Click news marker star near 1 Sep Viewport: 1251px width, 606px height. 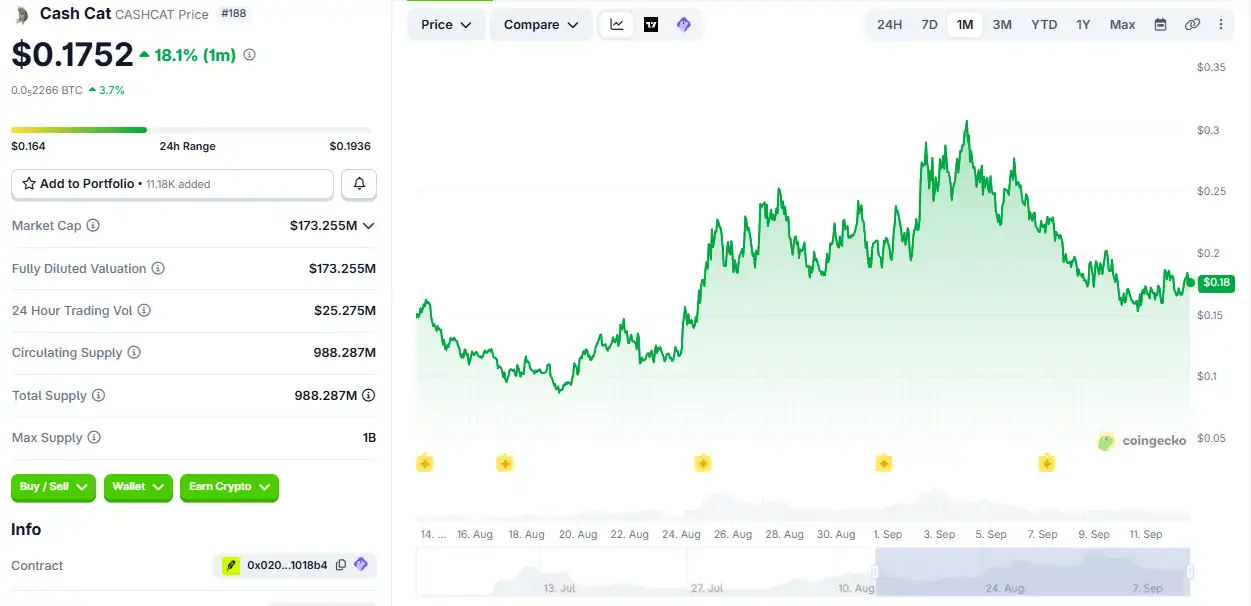(884, 463)
